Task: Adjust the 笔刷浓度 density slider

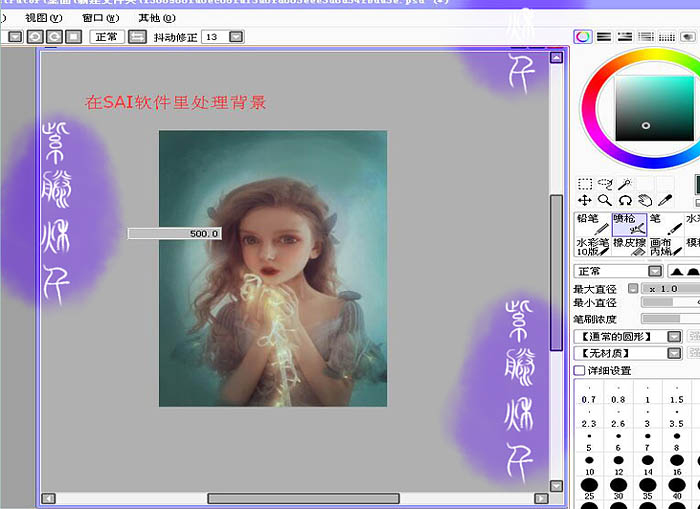Action: 671,318
